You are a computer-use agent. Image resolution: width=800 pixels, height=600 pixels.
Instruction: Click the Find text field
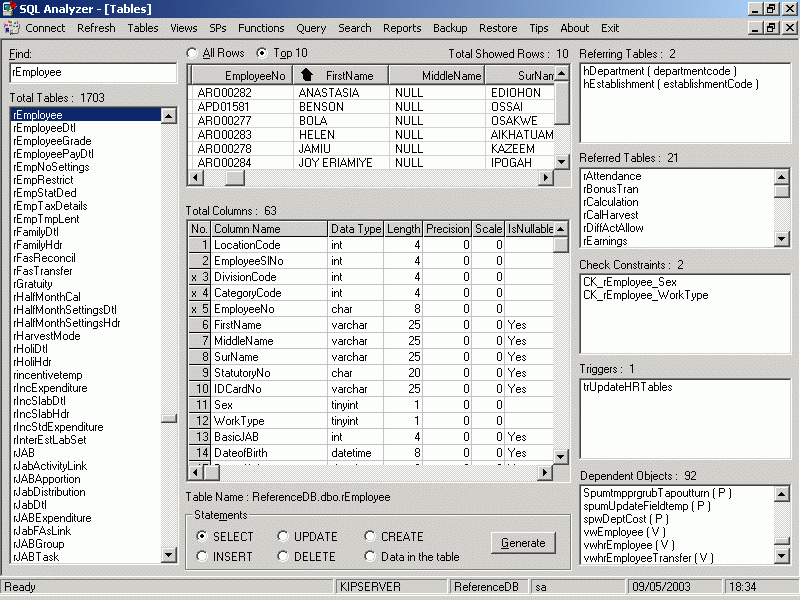tap(93, 72)
